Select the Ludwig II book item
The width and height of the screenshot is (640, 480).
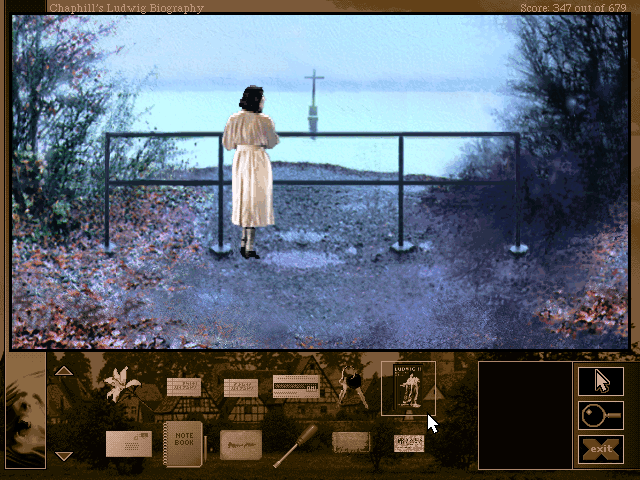[x=408, y=388]
